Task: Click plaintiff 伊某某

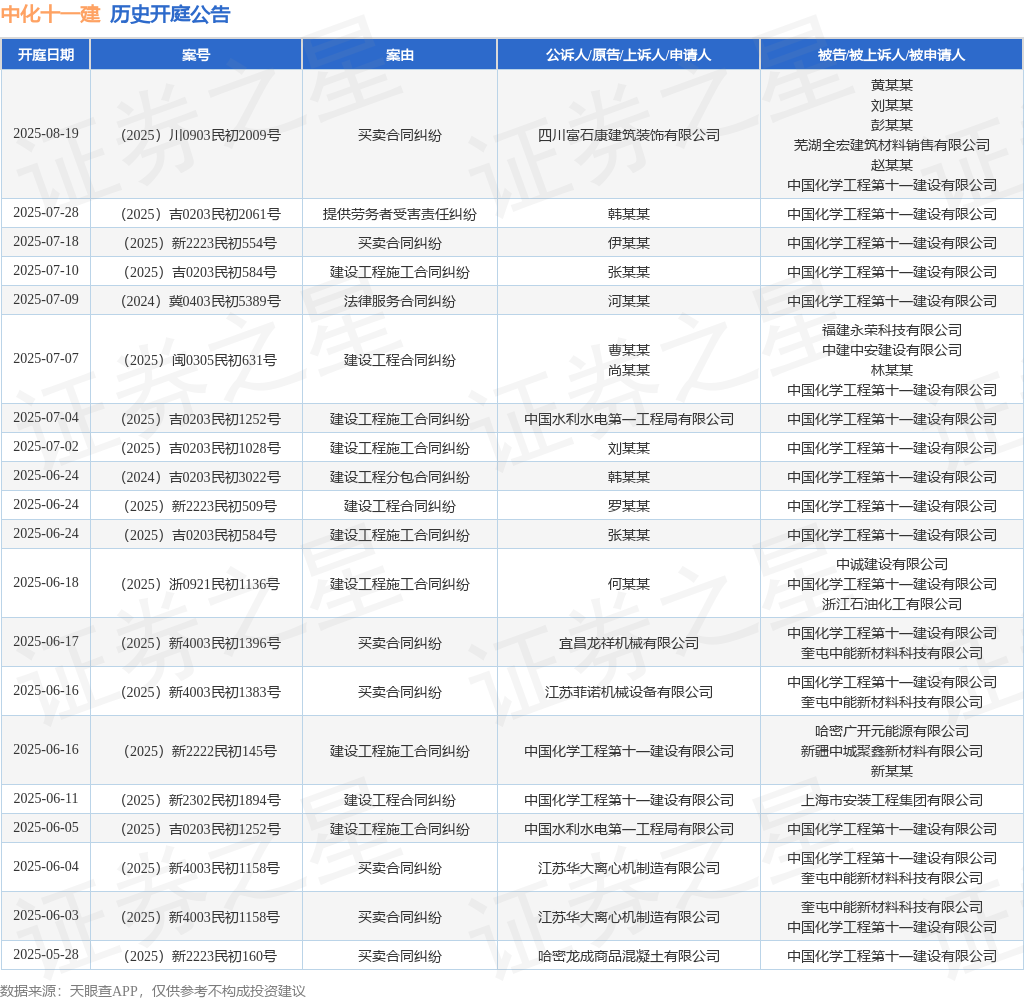Action: click(x=628, y=243)
